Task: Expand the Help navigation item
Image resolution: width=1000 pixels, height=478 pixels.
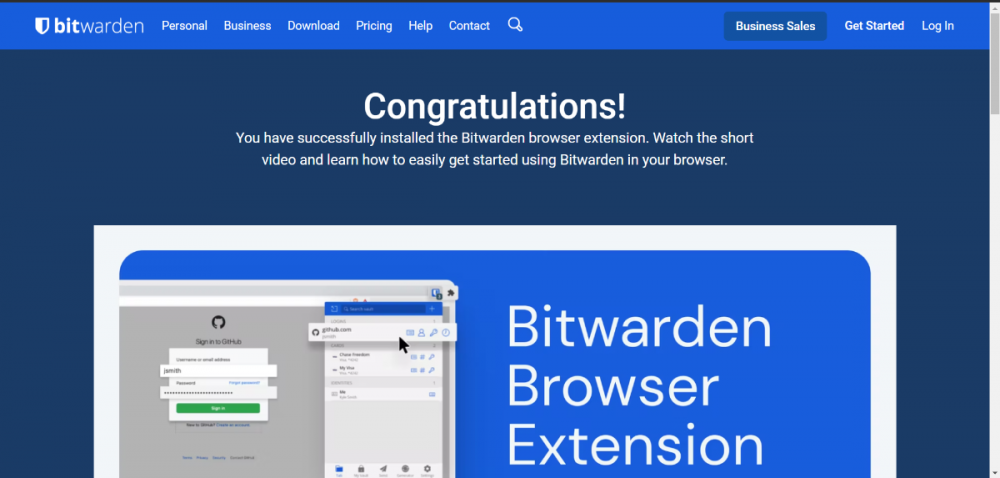Action: [420, 26]
